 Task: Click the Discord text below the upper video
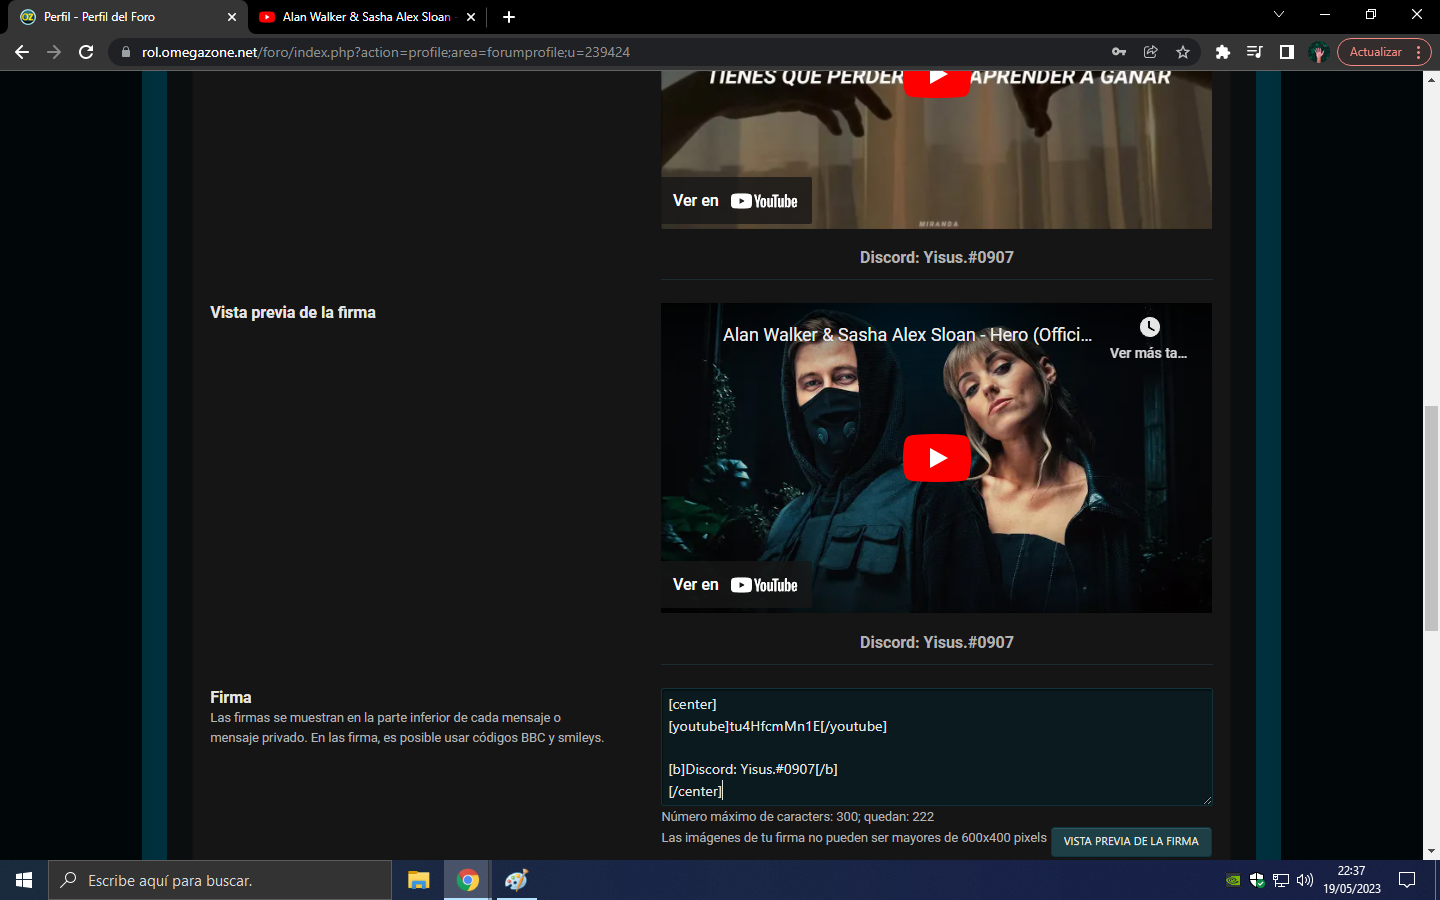coord(937,258)
